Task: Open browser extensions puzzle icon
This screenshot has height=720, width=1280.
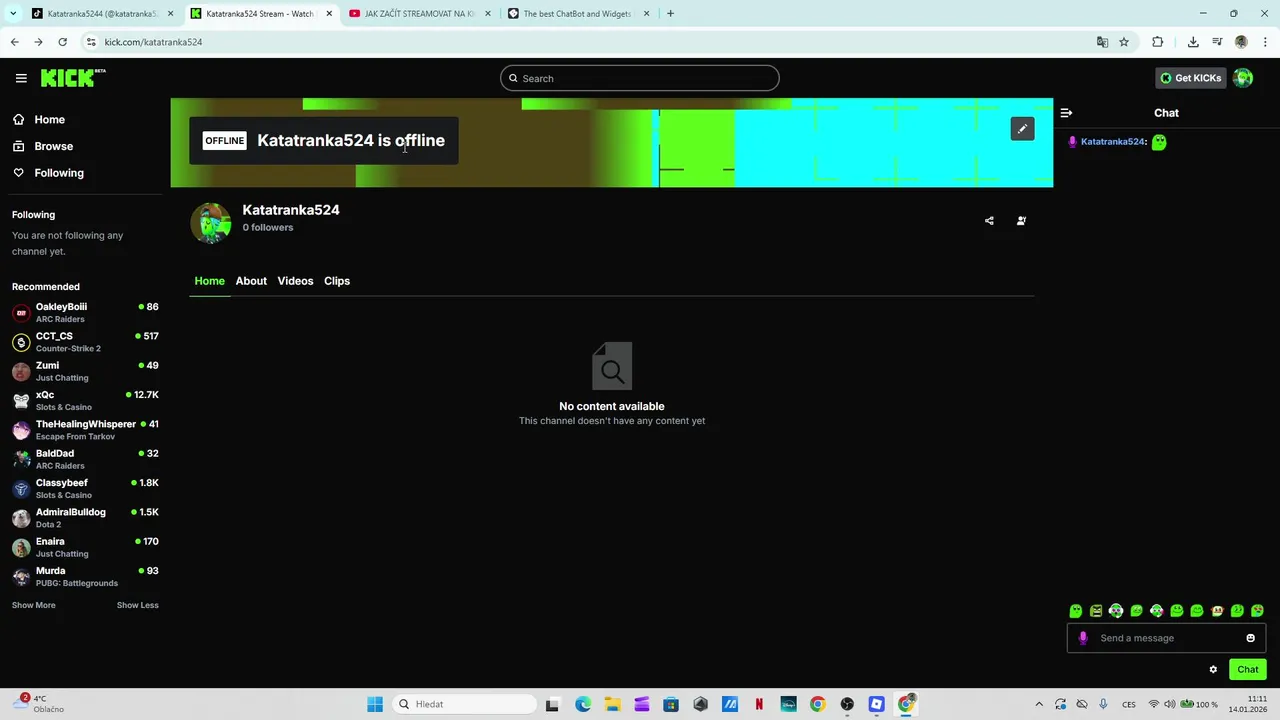Action: click(x=1158, y=42)
